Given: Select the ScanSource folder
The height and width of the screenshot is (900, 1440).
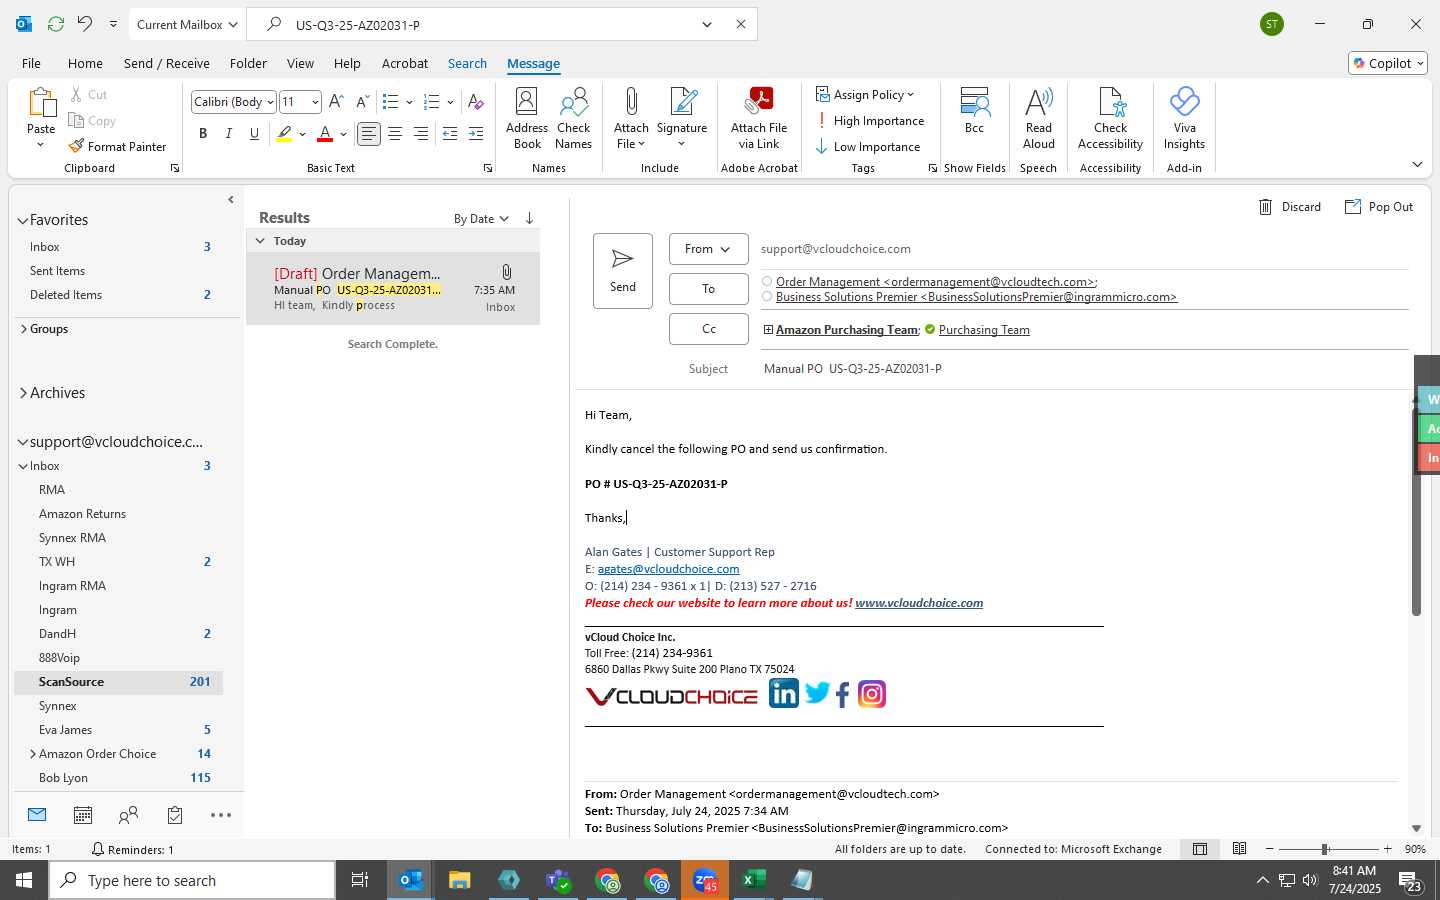Looking at the screenshot, I should coord(118,682).
